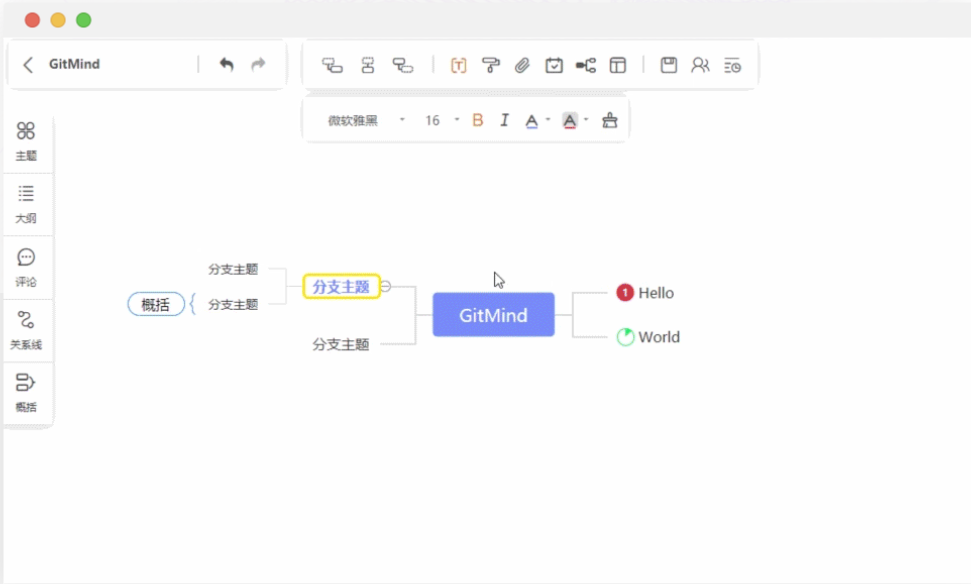Click the GitMind title in header
Image resolution: width=971 pixels, height=584 pixels.
[74, 64]
